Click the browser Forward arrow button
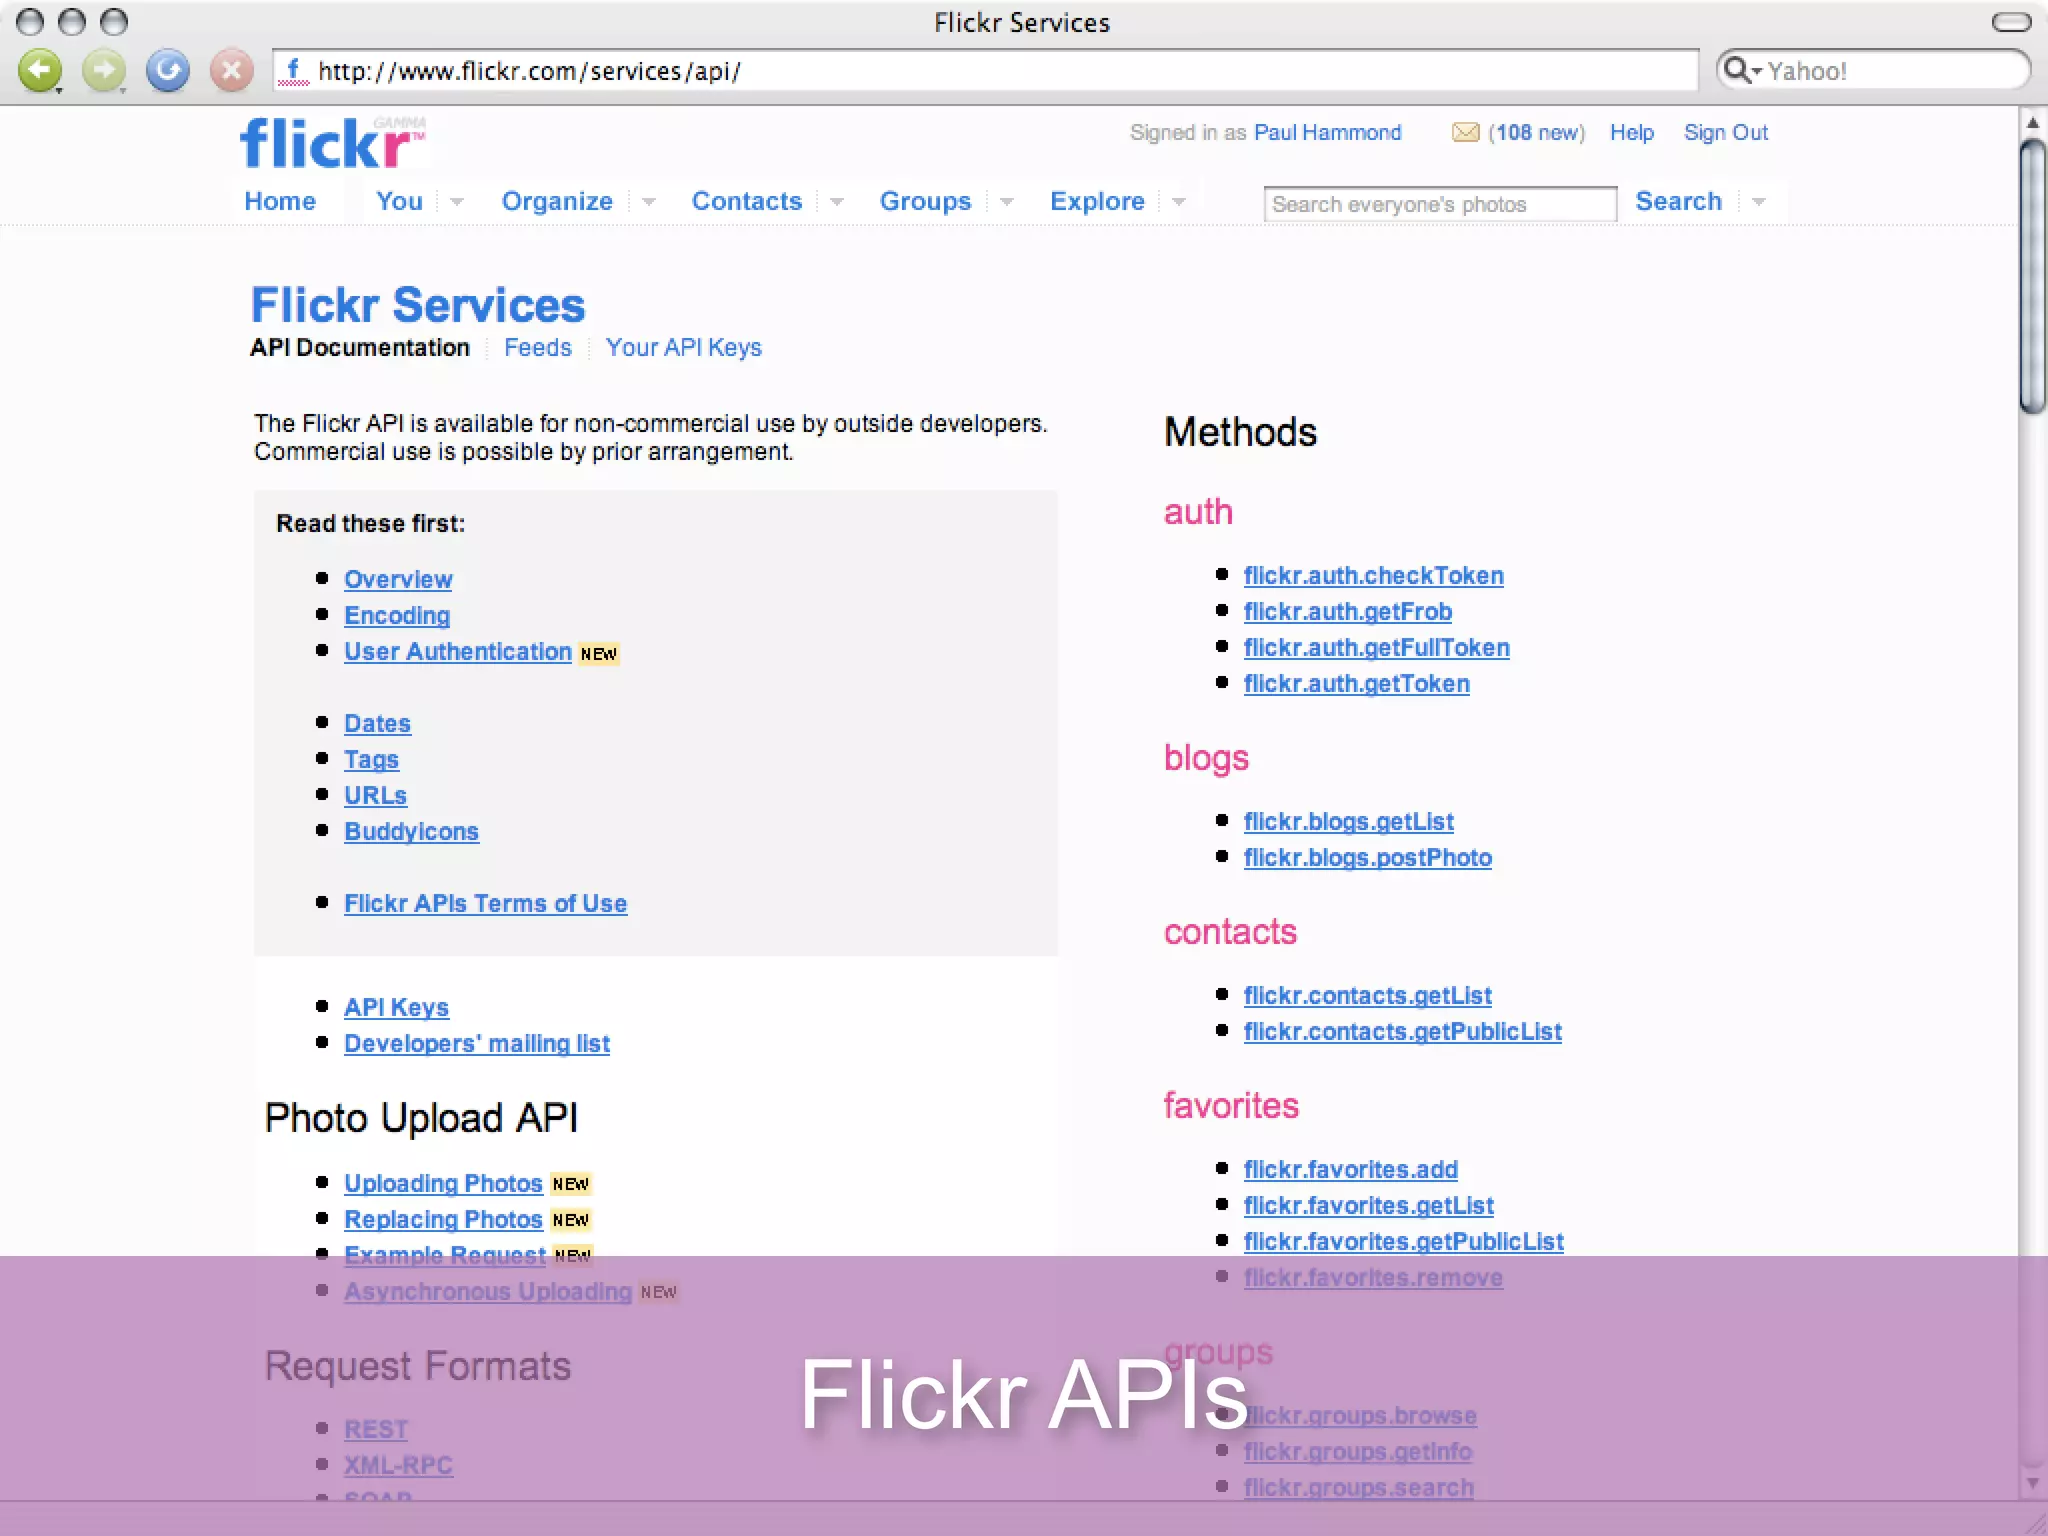The width and height of the screenshot is (2048, 1536). point(104,71)
